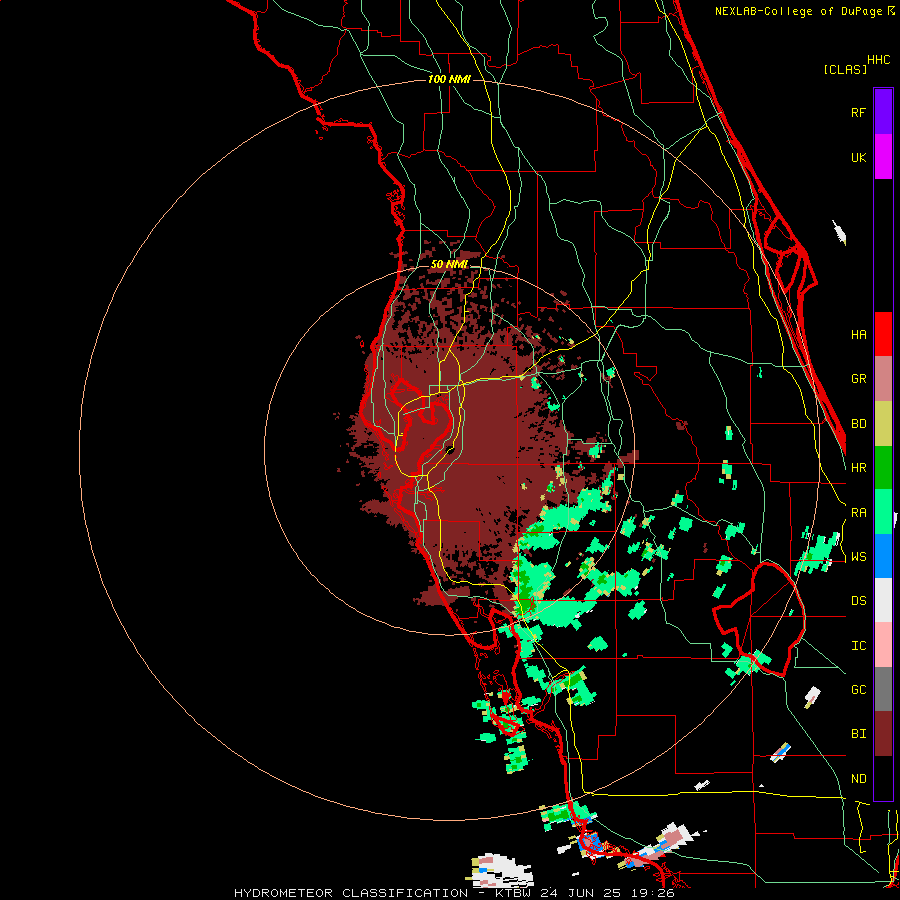
Task: Click the dark green HR legend swatch
Action: pos(883,468)
